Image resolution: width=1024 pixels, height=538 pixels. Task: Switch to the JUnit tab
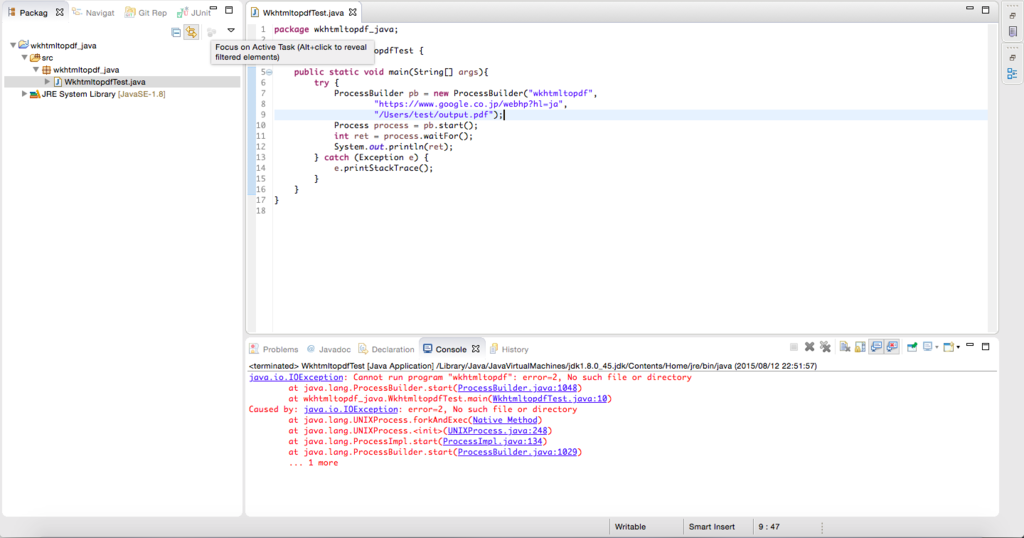193,12
